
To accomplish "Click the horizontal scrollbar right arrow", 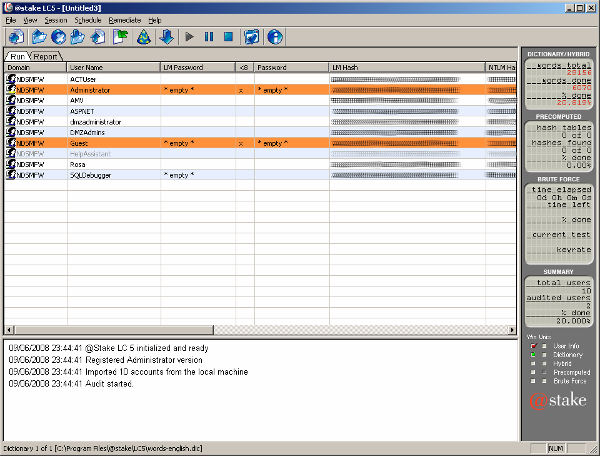I will click(512, 330).
